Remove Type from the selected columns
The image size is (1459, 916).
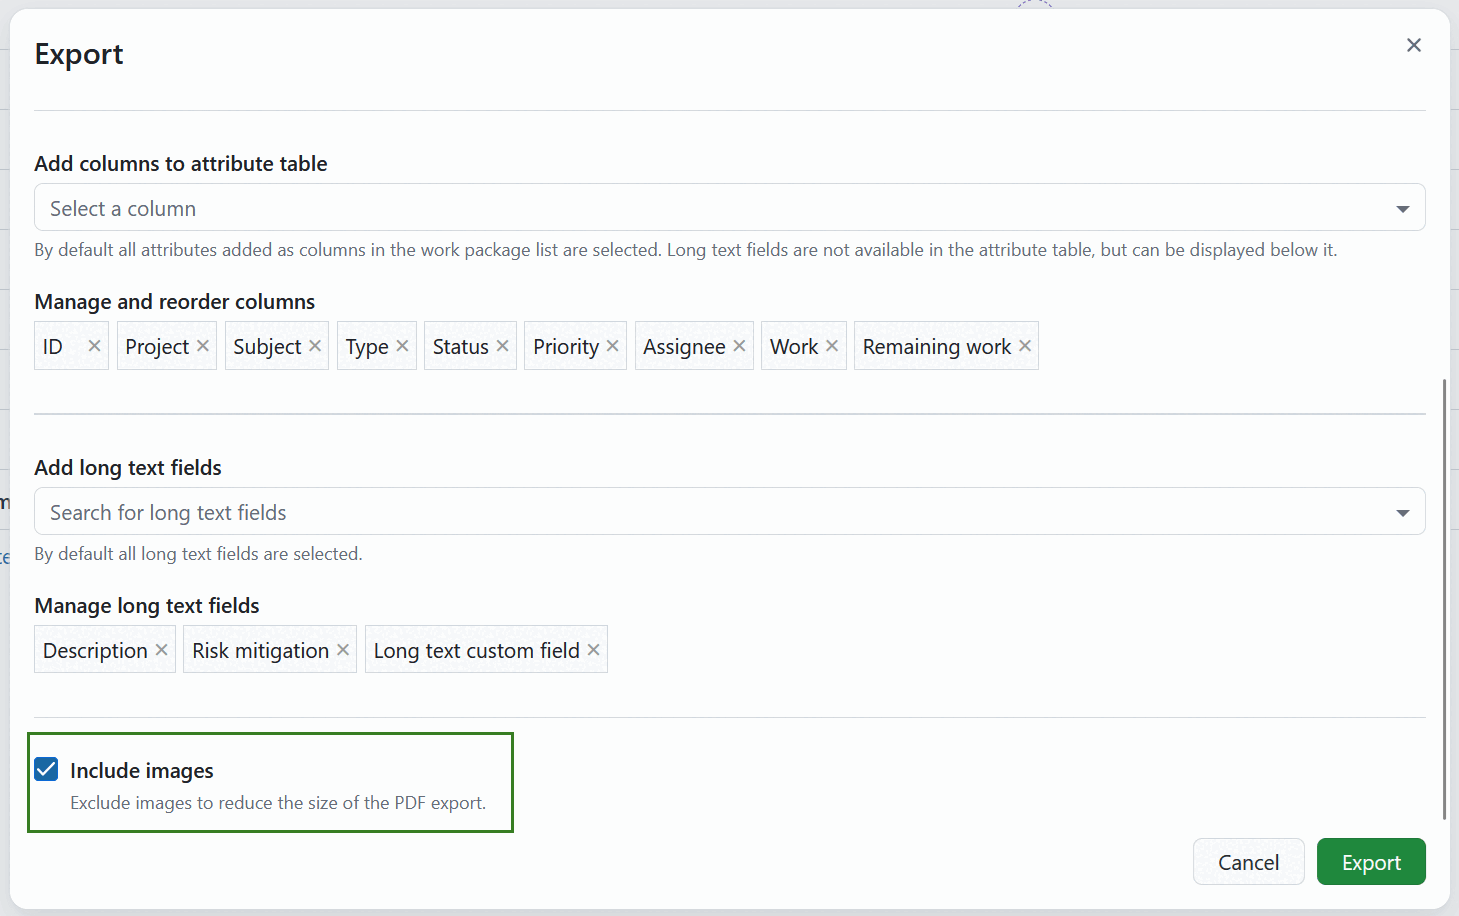(x=402, y=345)
